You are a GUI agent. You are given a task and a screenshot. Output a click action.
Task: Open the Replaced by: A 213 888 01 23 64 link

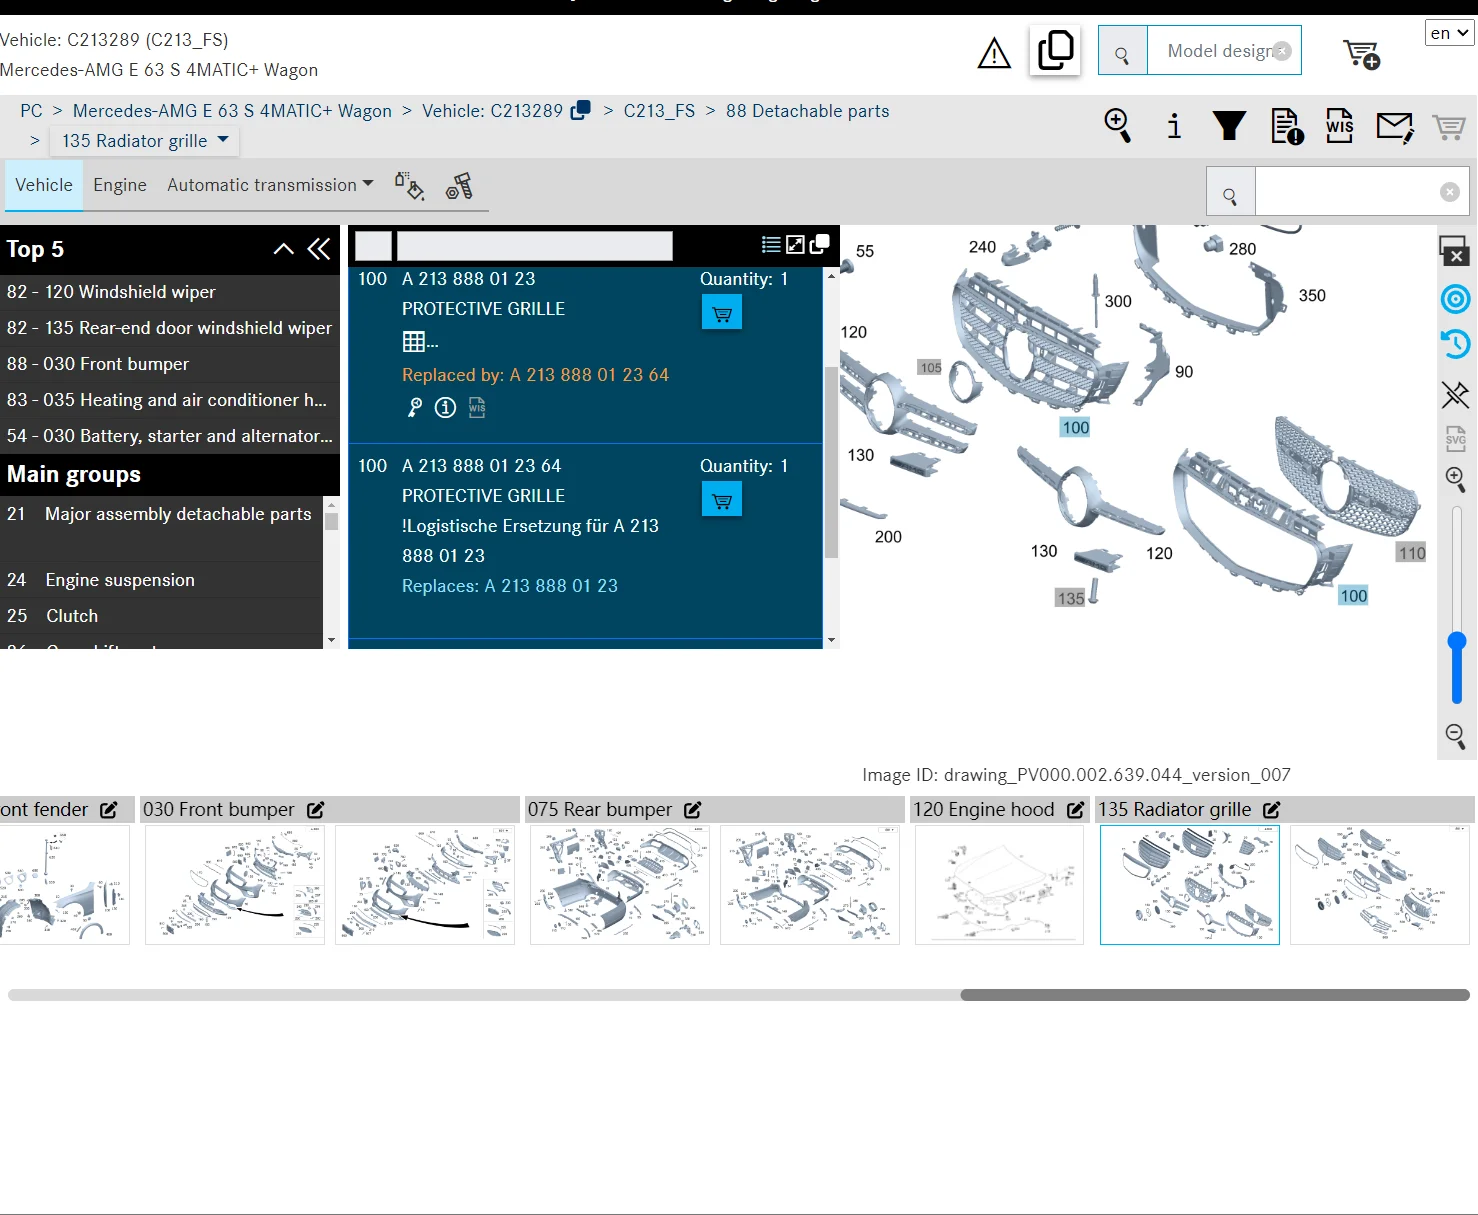pyautogui.click(x=535, y=375)
